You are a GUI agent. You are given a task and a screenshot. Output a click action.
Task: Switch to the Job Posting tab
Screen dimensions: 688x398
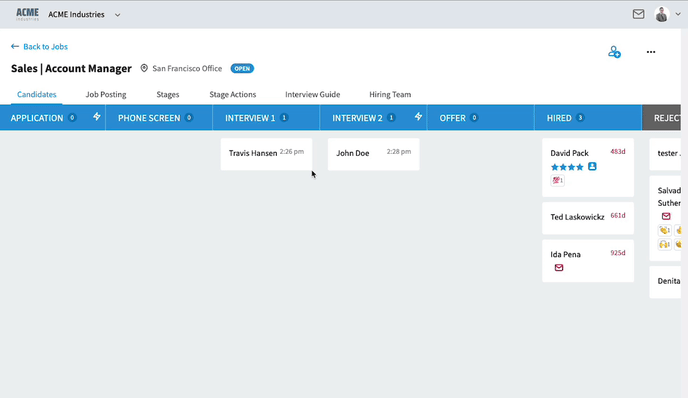point(106,94)
